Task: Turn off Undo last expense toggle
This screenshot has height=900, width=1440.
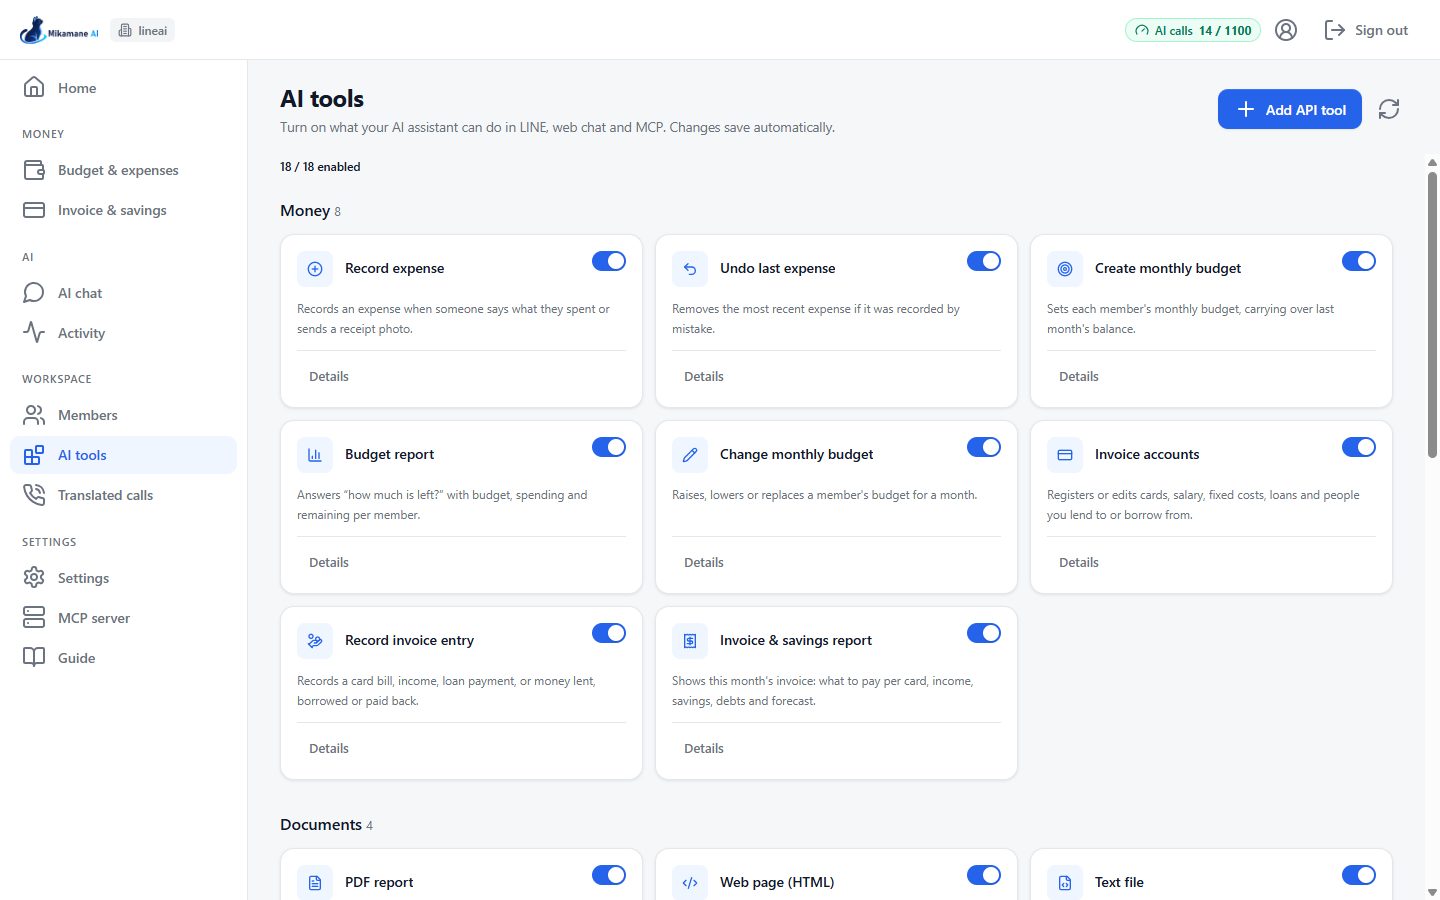Action: pyautogui.click(x=984, y=261)
